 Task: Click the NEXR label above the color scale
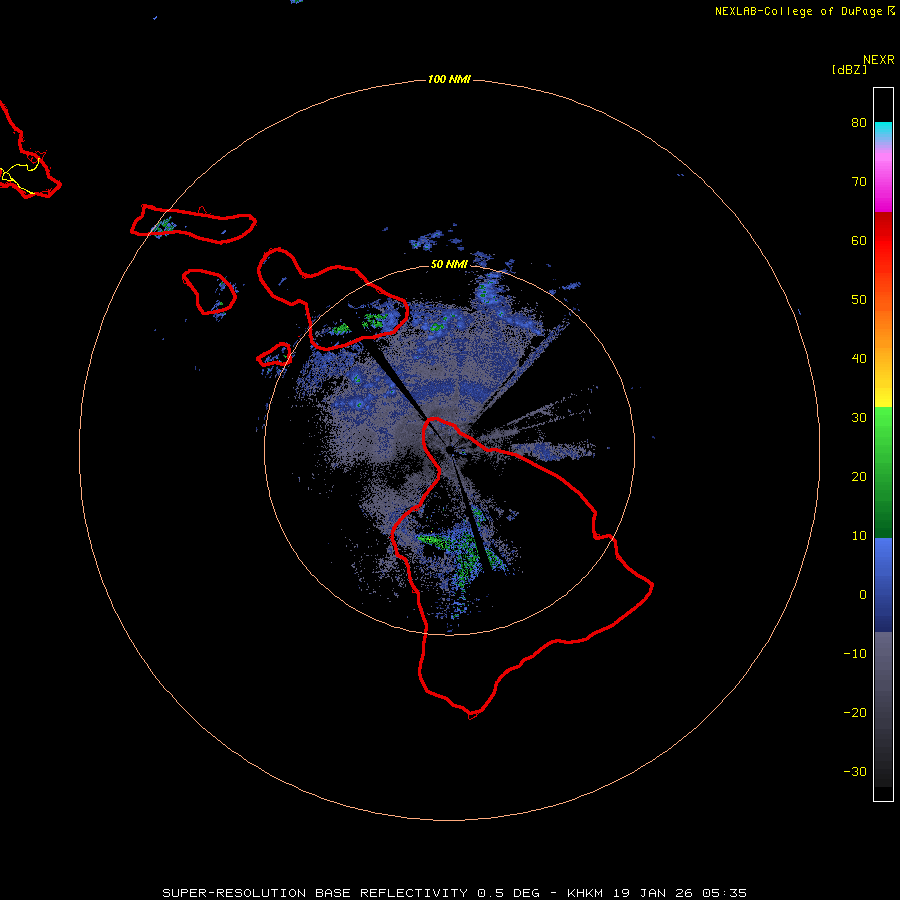pos(879,60)
